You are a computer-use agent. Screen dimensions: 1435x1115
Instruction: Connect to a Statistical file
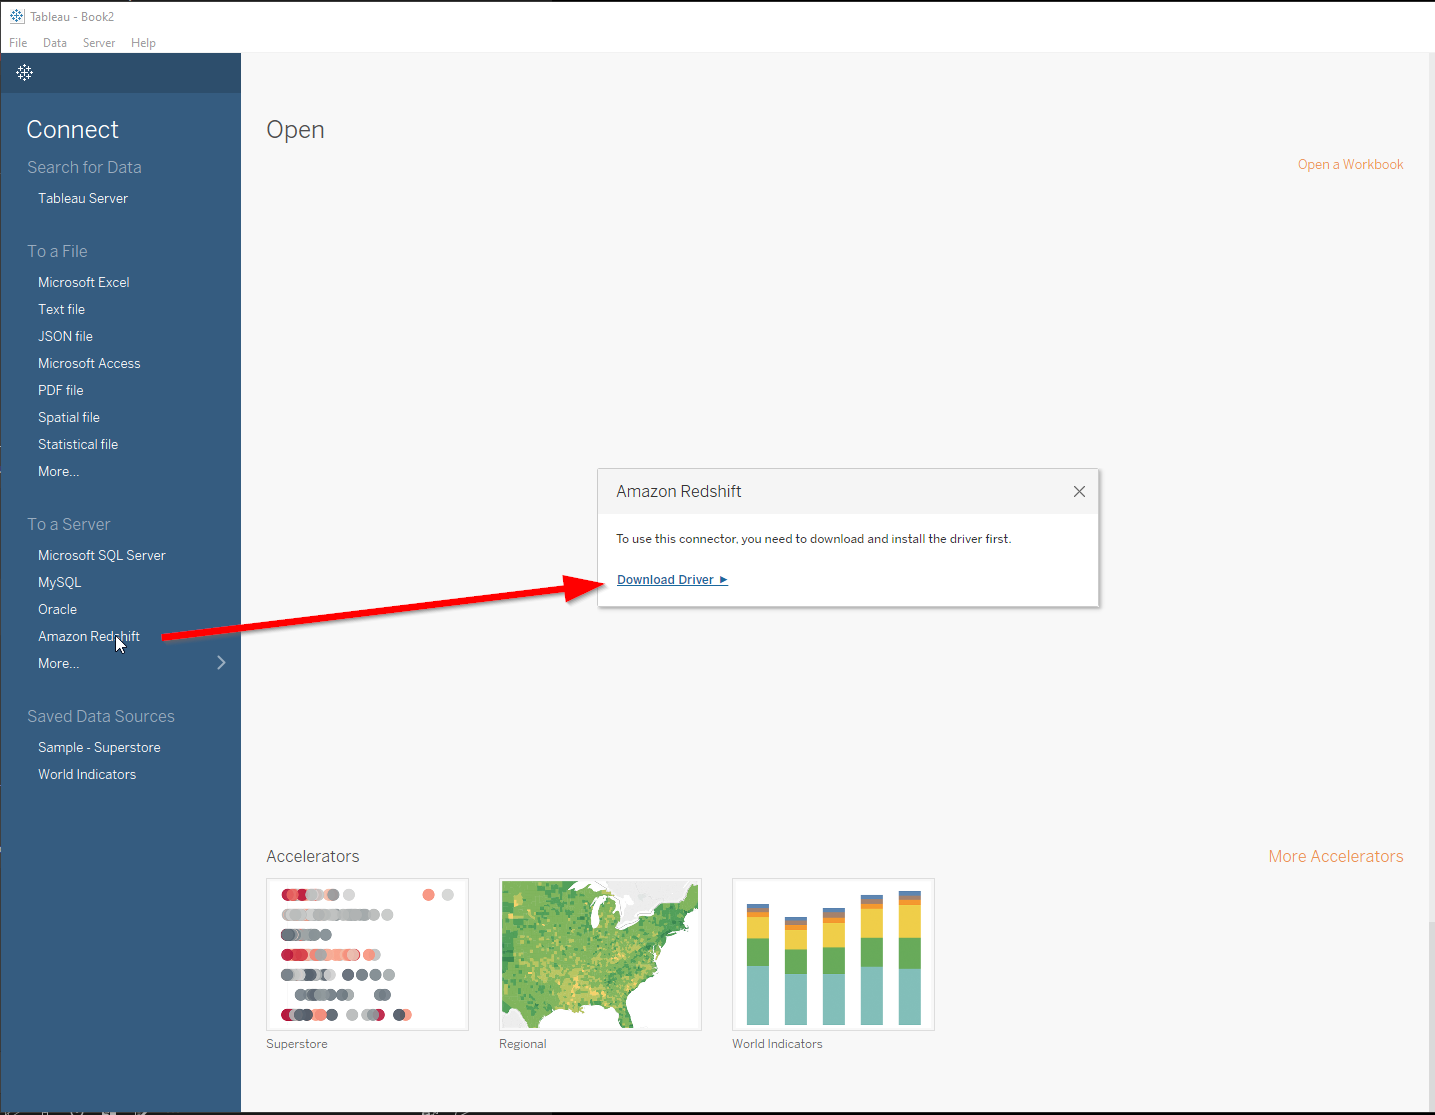pyautogui.click(x=78, y=444)
